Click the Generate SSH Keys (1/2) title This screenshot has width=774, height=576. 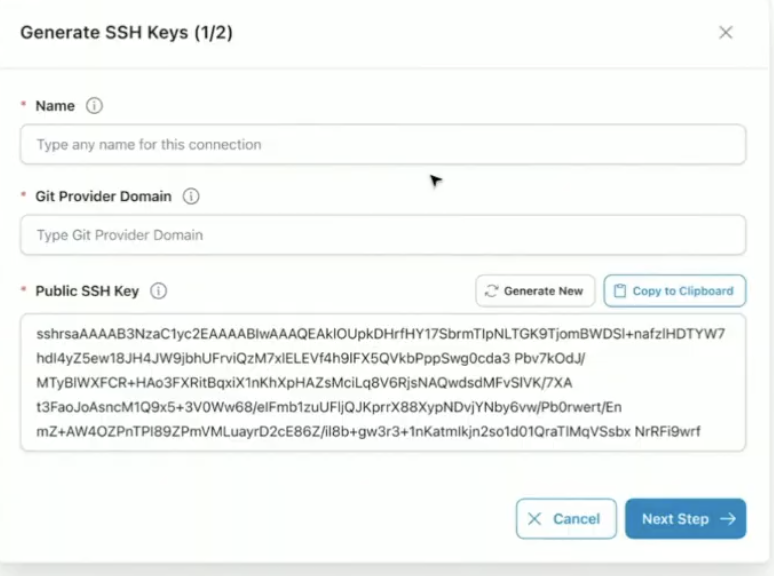click(x=127, y=33)
